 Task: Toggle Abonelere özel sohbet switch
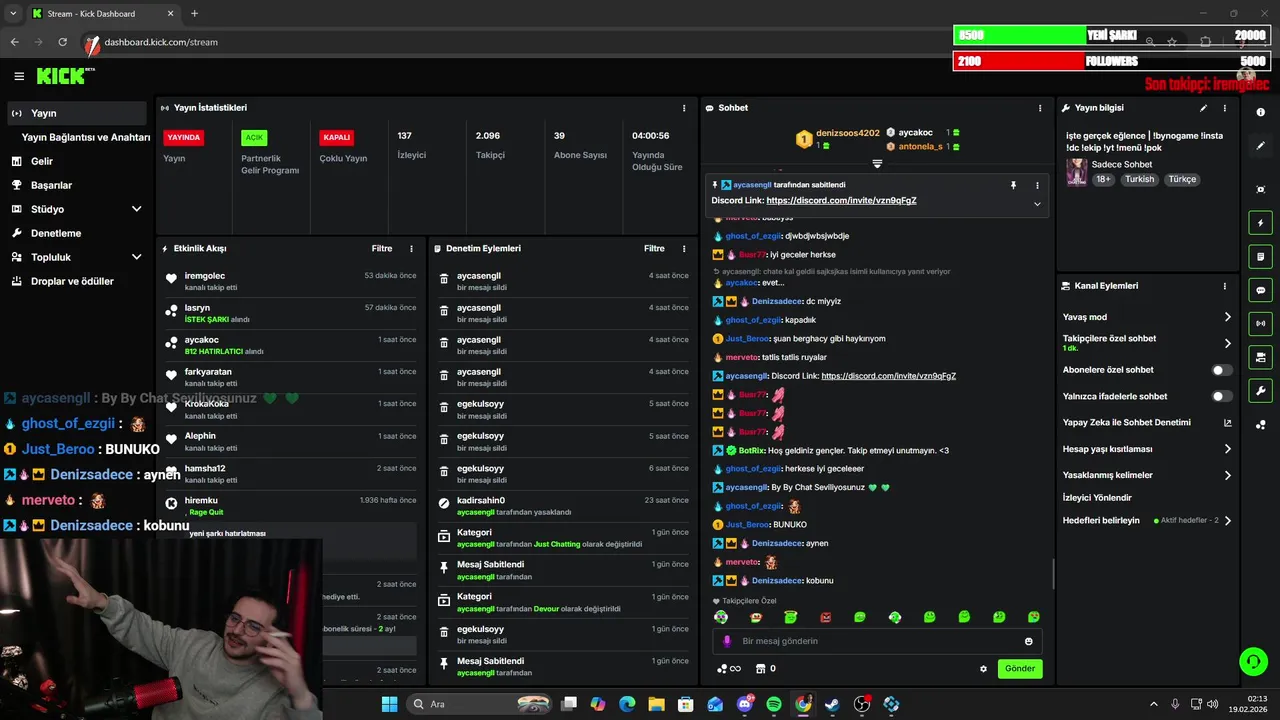point(1222,370)
